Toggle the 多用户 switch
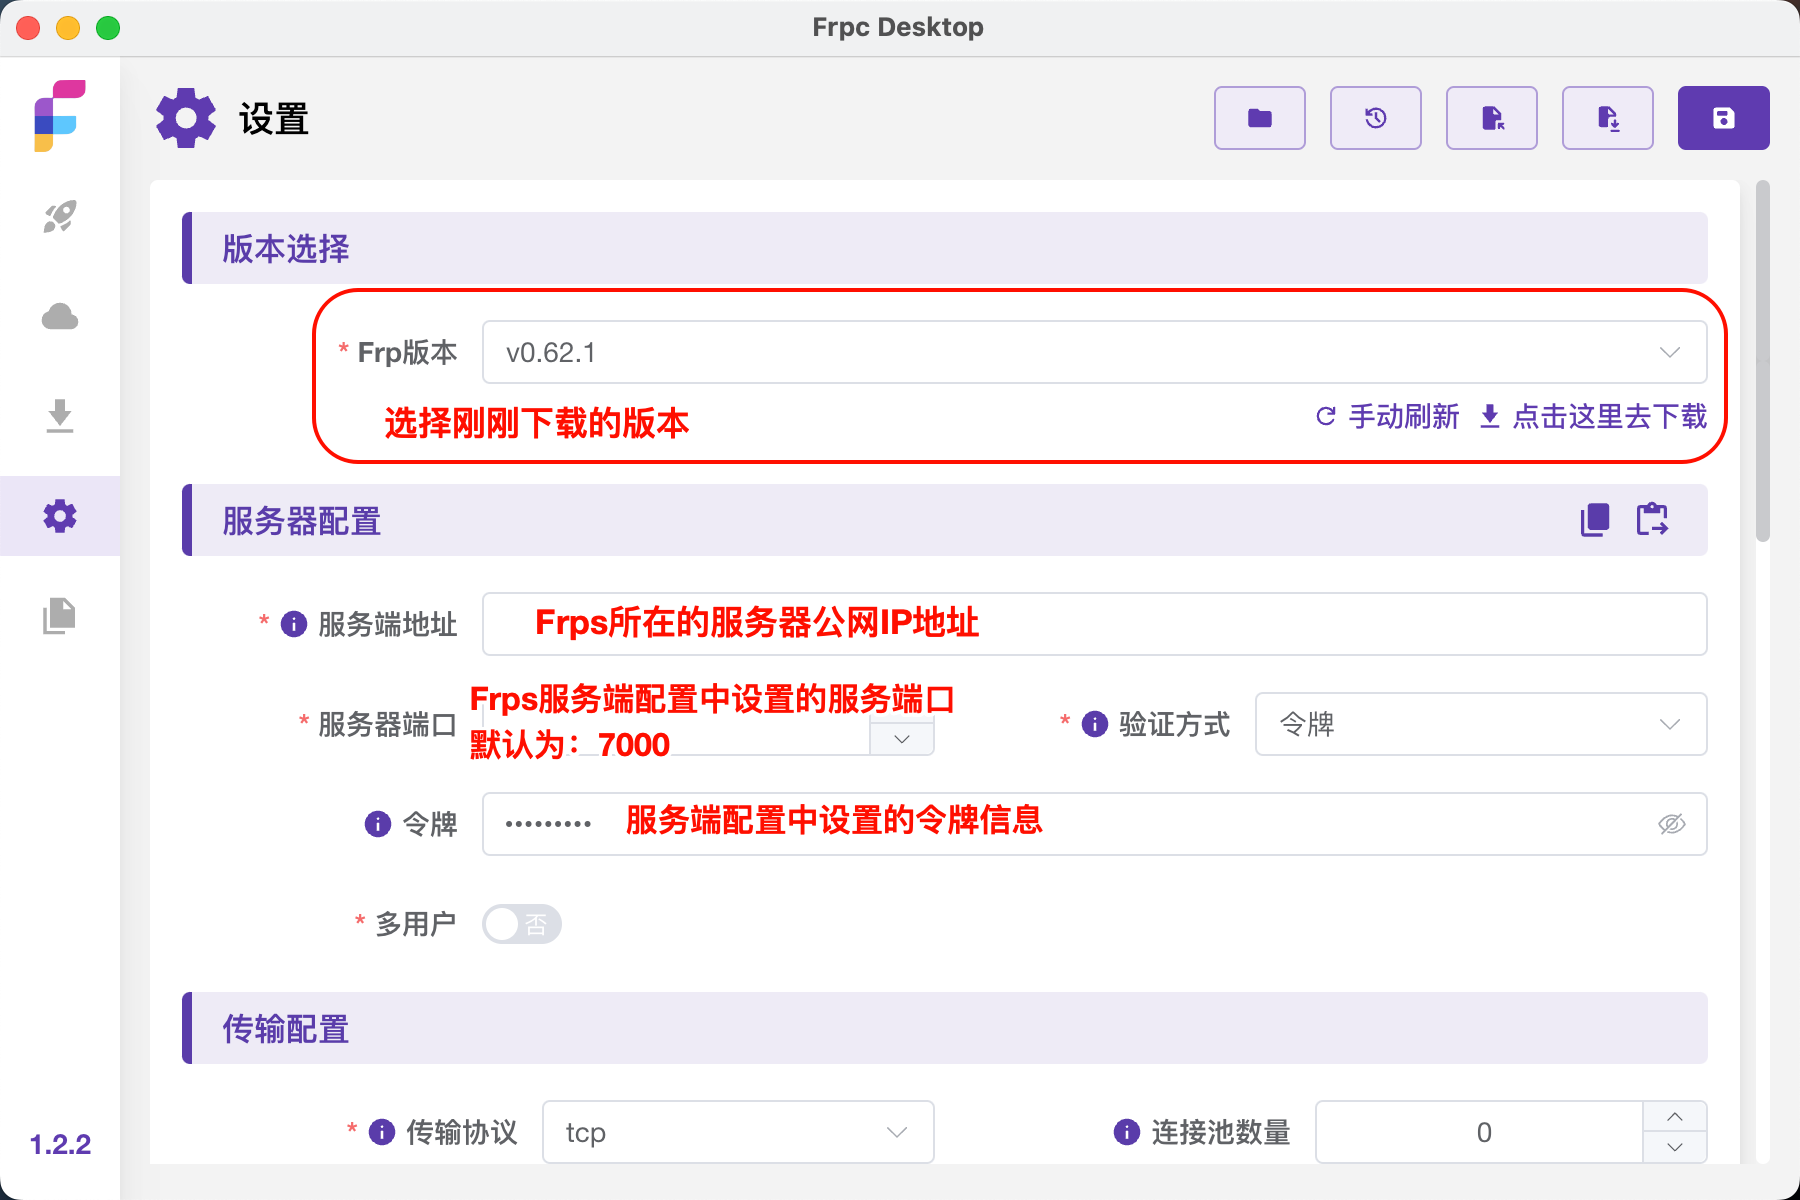 [521, 924]
